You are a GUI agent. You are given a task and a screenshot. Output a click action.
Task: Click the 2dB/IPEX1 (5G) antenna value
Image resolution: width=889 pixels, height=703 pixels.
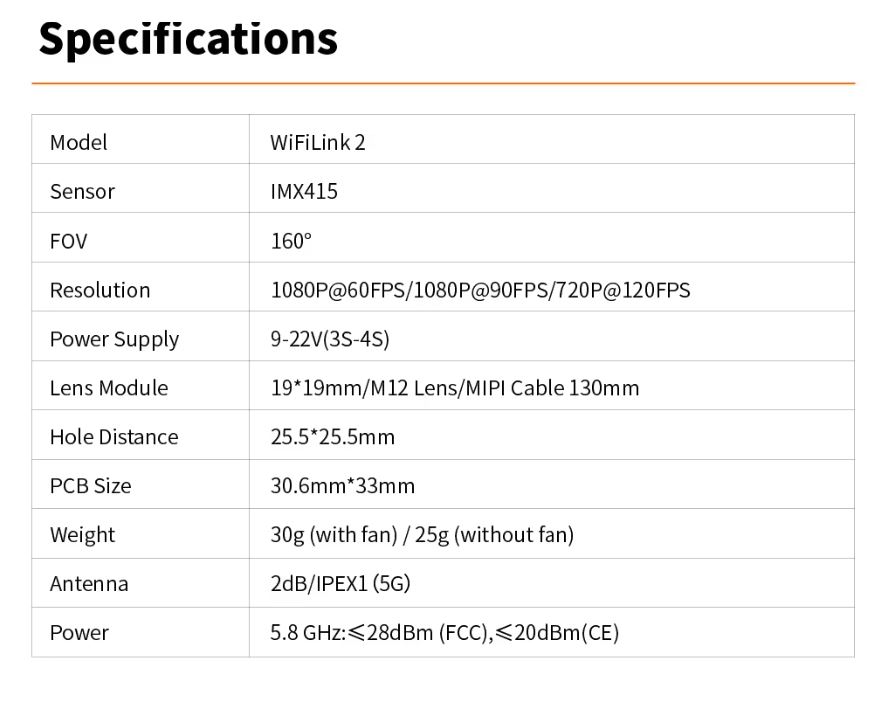[x=340, y=584]
